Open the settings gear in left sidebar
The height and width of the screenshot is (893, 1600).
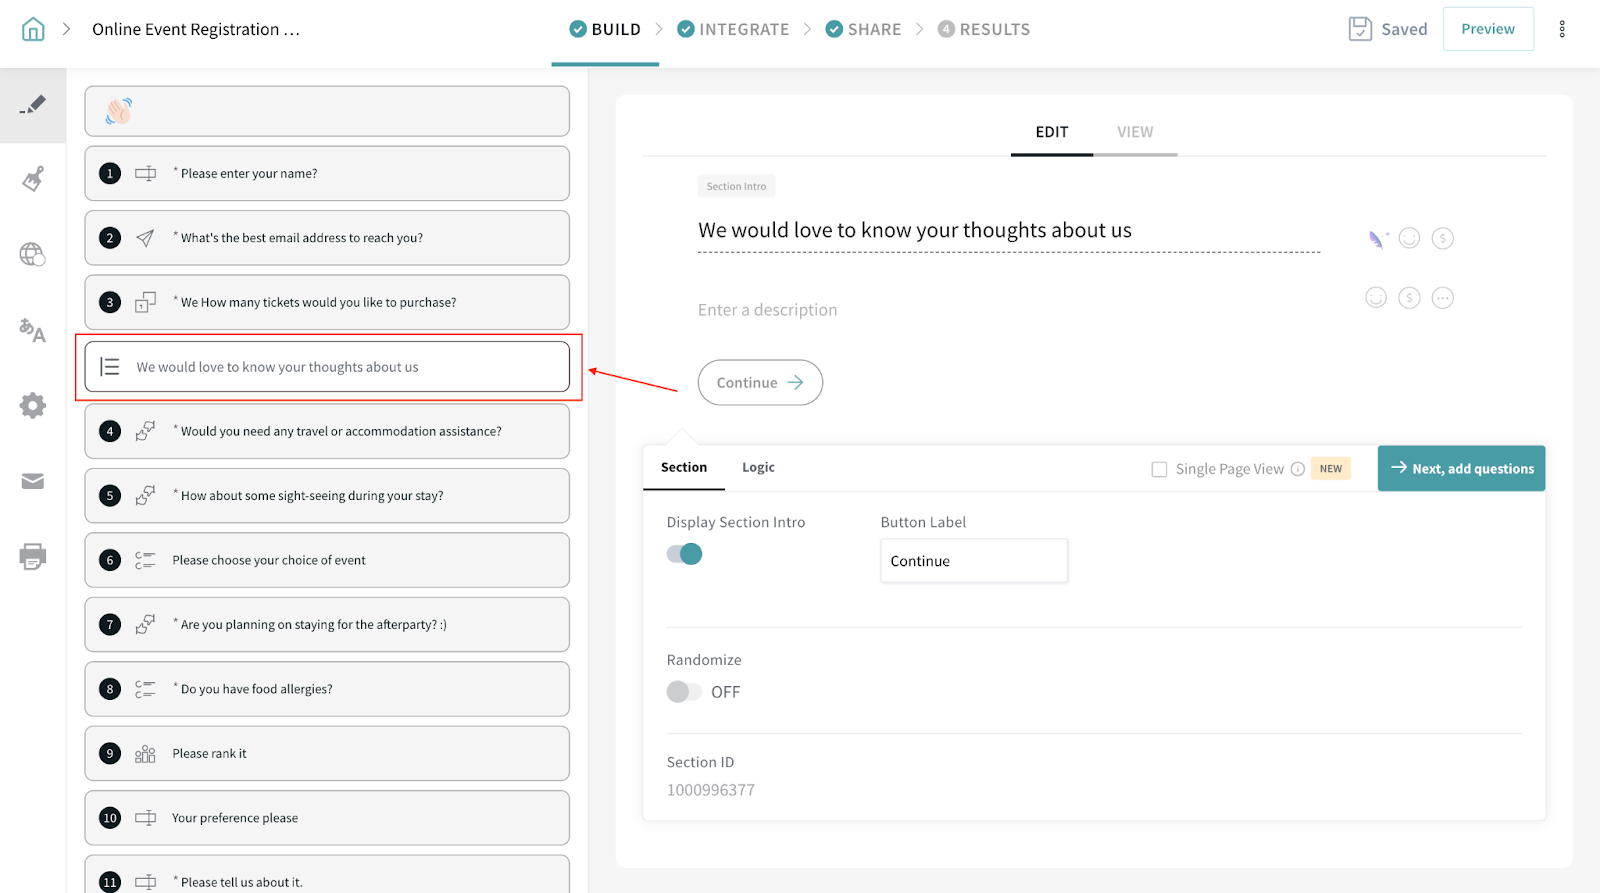click(33, 405)
